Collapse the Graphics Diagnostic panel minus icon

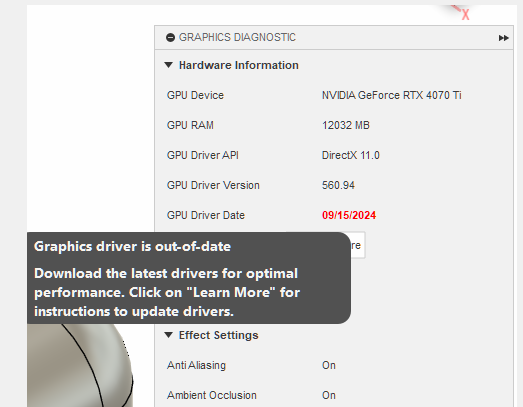pos(170,37)
